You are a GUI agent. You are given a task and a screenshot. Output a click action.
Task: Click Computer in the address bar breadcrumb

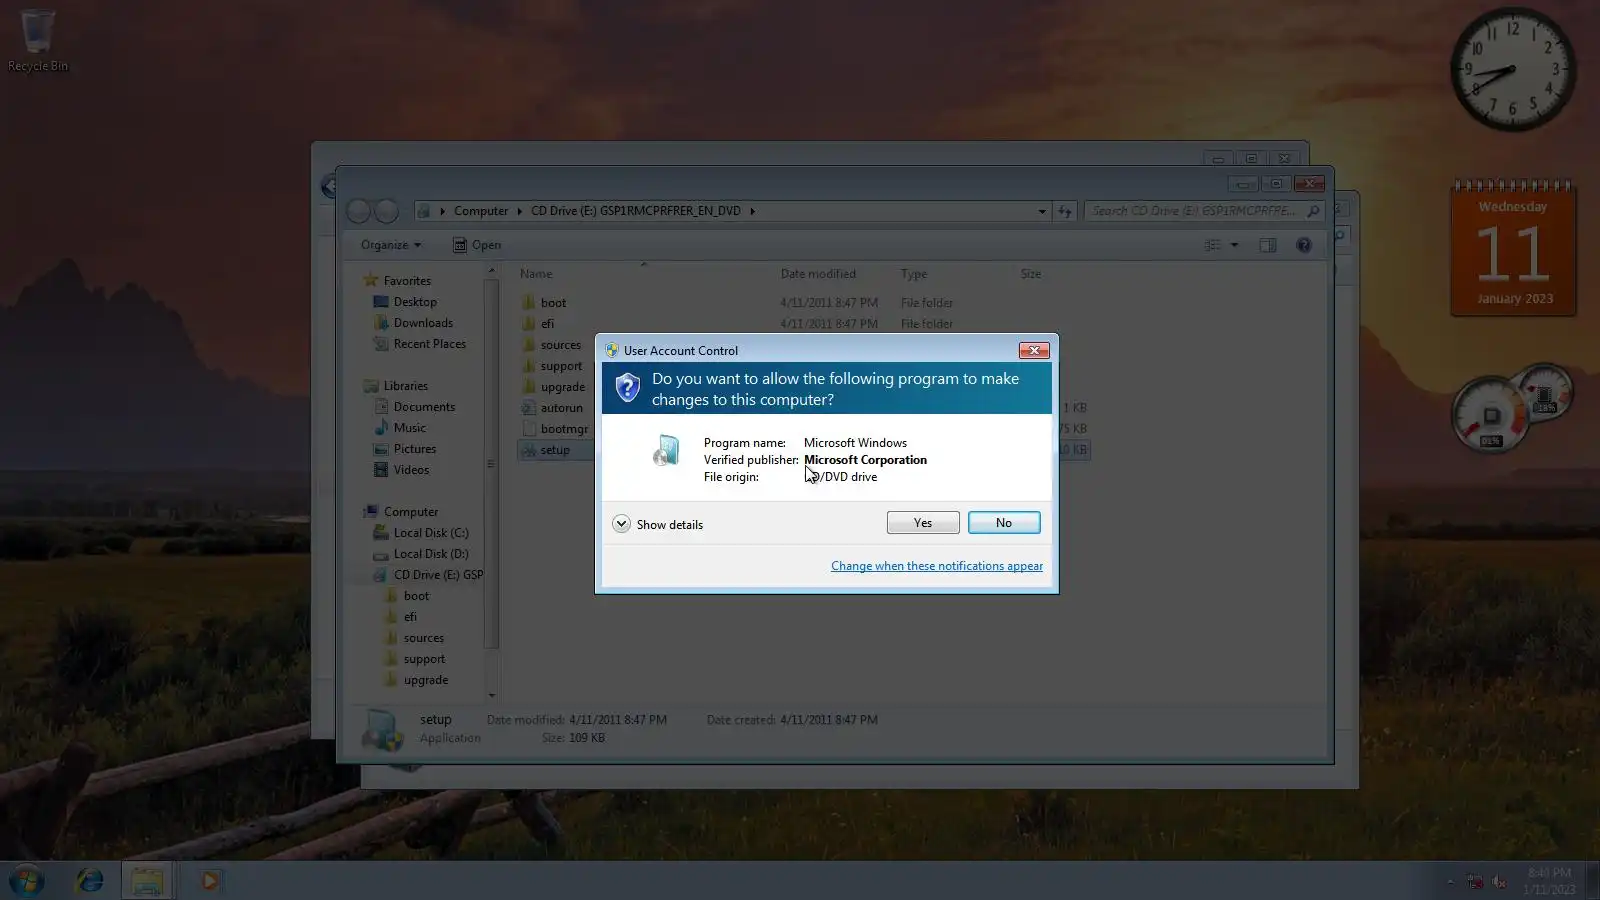481,211
